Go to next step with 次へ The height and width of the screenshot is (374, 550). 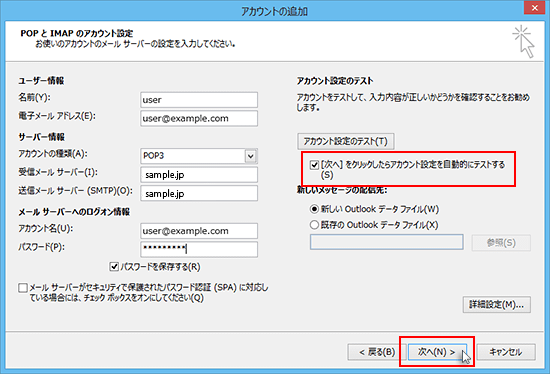click(437, 352)
